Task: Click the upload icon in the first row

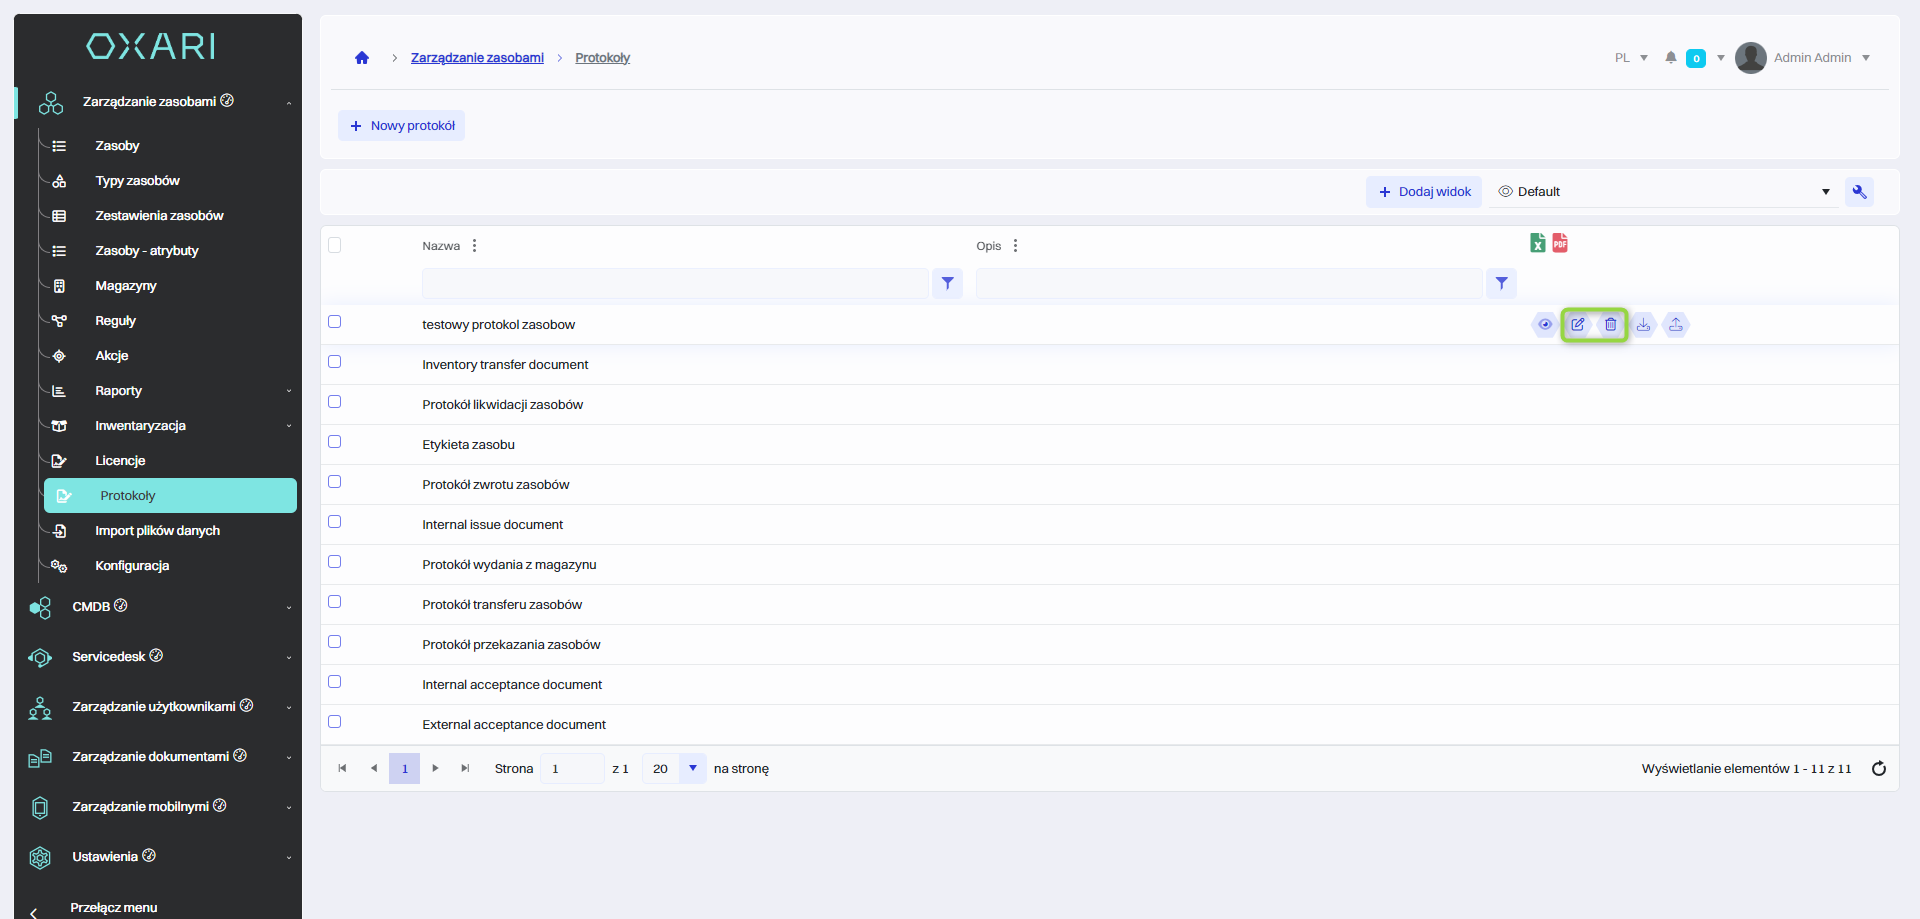Action: click(x=1676, y=324)
